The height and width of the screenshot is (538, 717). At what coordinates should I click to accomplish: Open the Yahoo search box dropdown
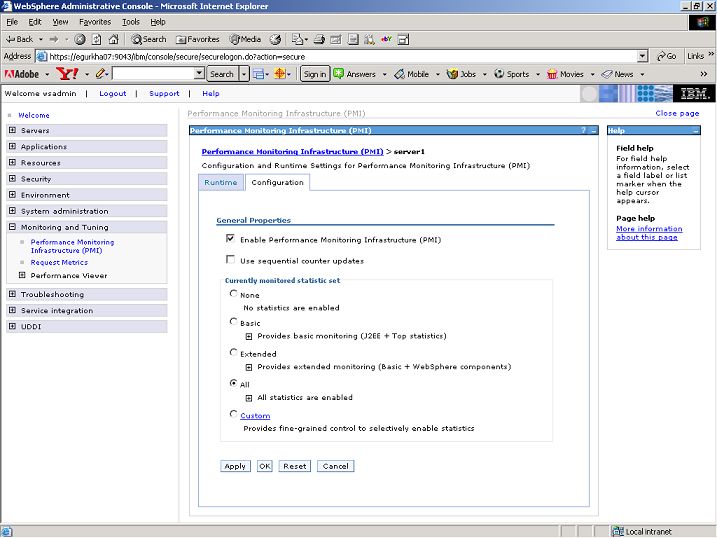(x=199, y=73)
